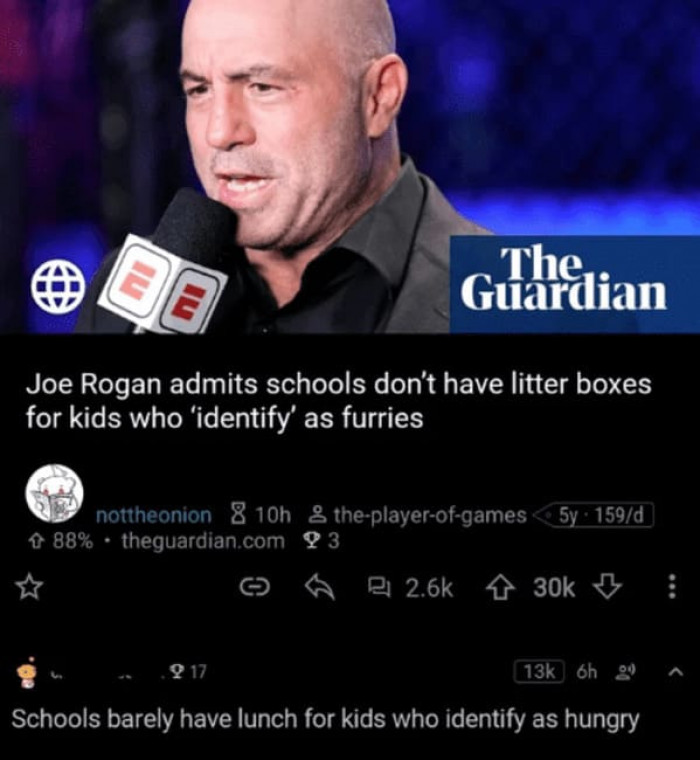The width and height of the screenshot is (700, 760).
Task: Open theguardian.com source domain
Action: click(x=203, y=540)
